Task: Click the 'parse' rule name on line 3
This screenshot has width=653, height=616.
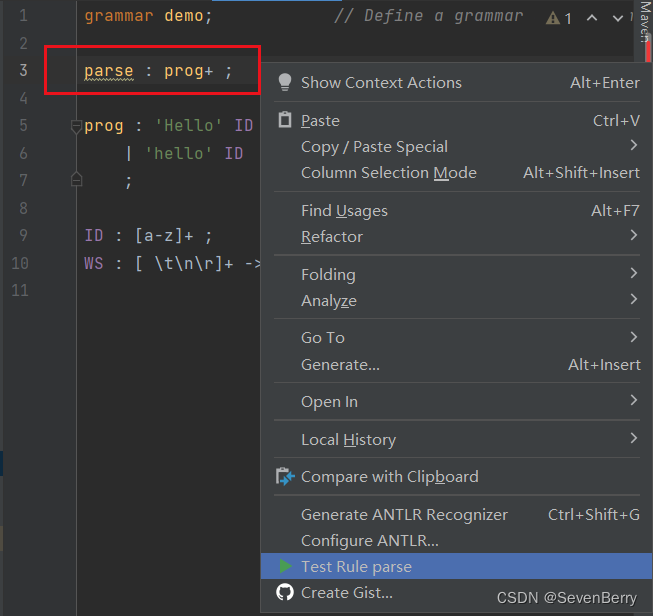Action: point(109,71)
